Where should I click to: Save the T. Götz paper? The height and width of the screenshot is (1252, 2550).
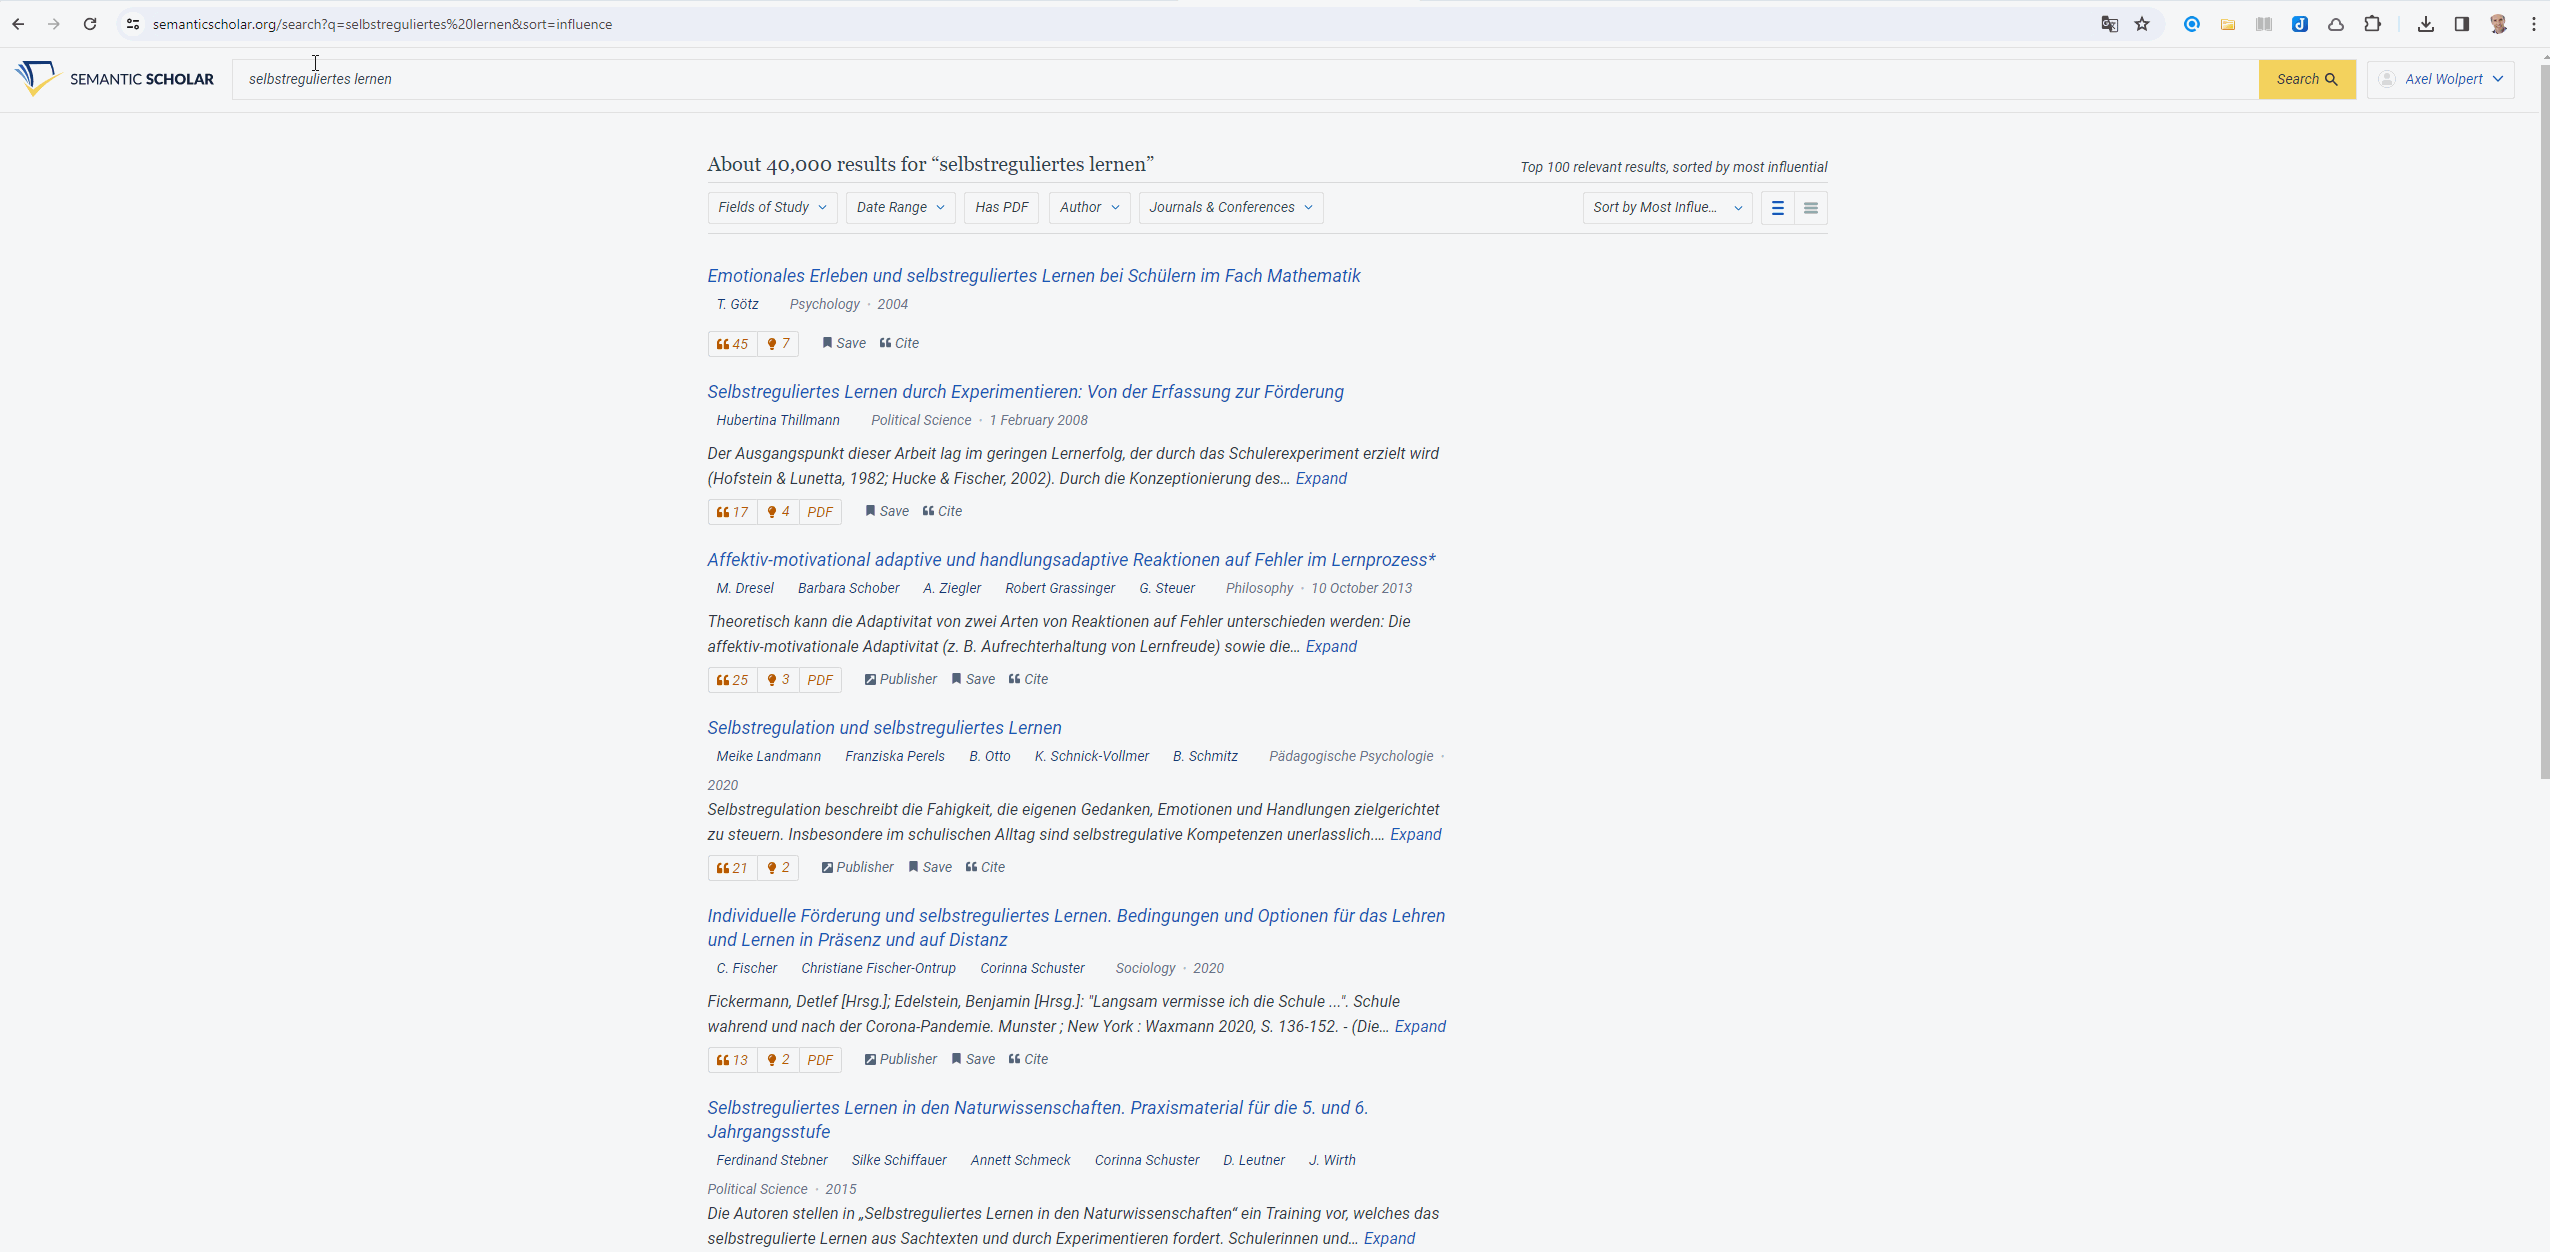[x=844, y=343]
